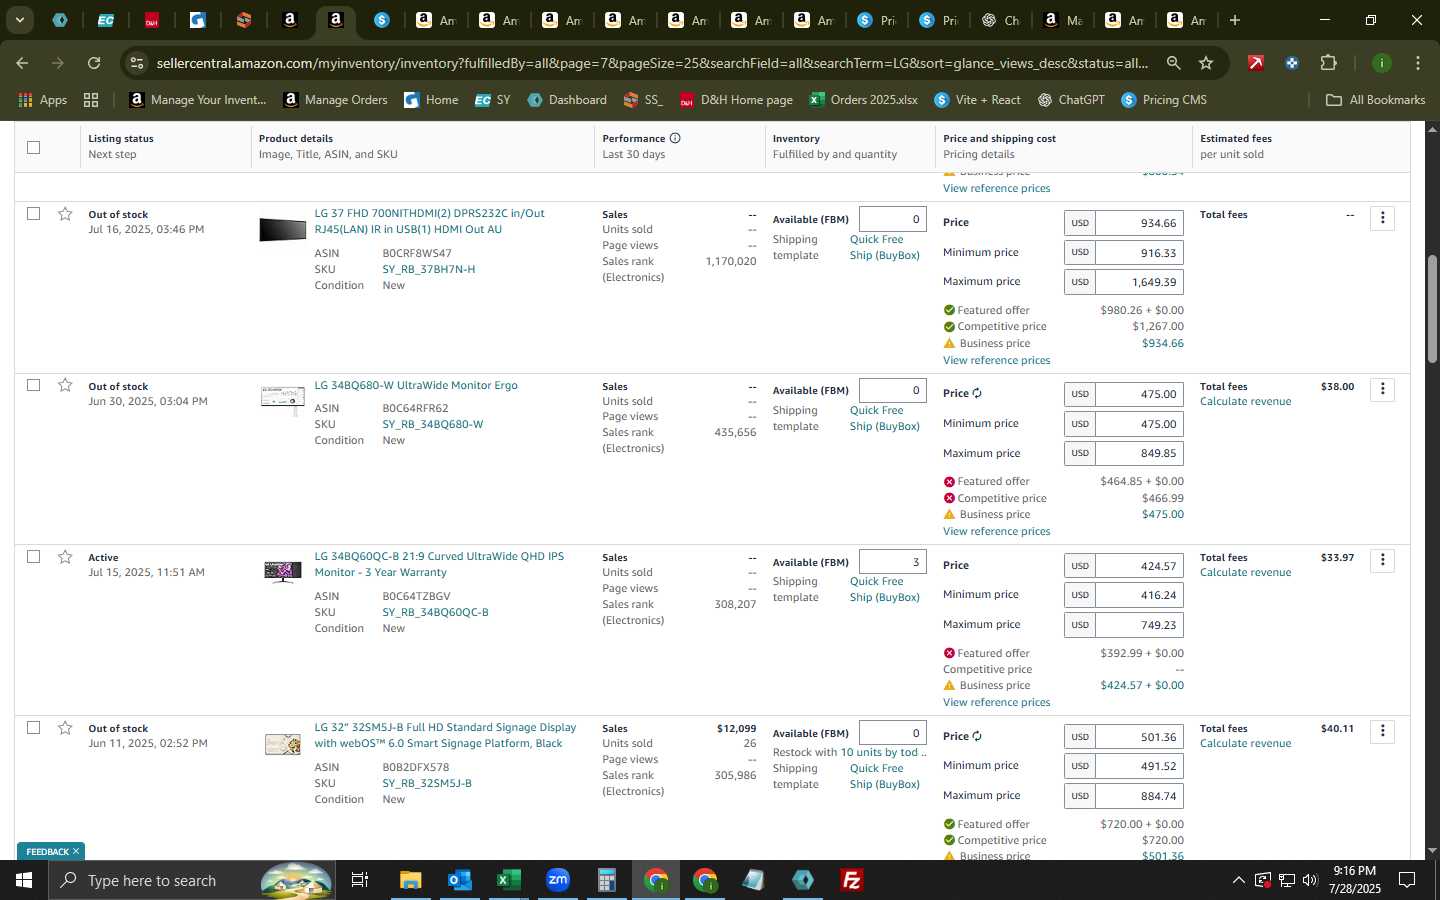
Task: Edit the Minimum price field 491.52
Action: pyautogui.click(x=1139, y=766)
